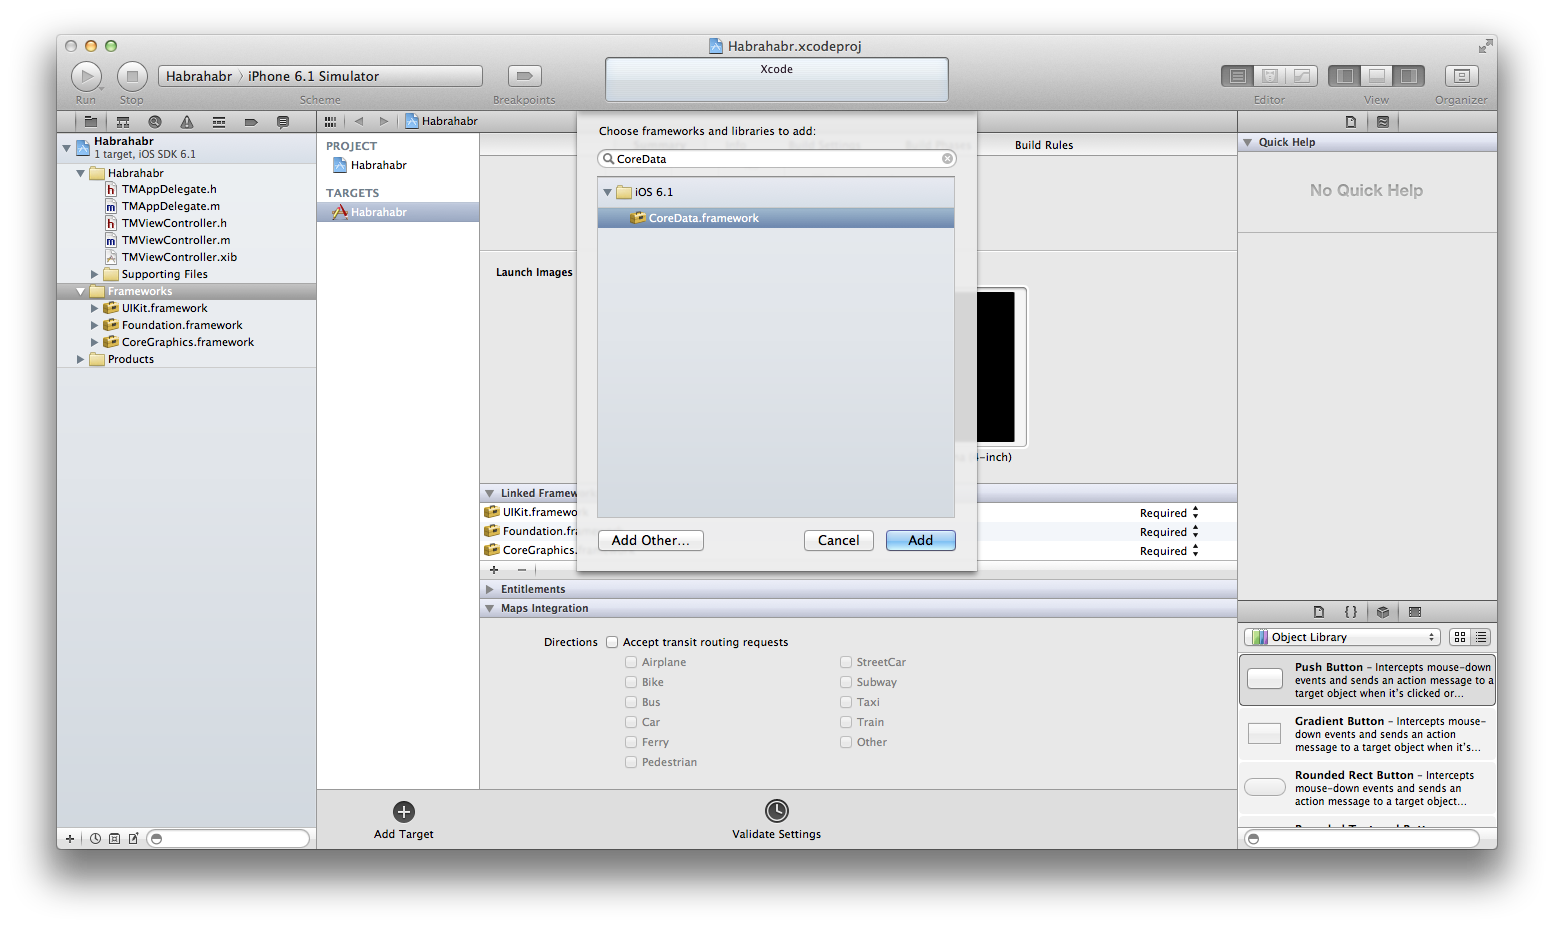Viewport: 1554px width, 928px height.
Task: Open the Code Snippet library braces icon
Action: (1351, 611)
